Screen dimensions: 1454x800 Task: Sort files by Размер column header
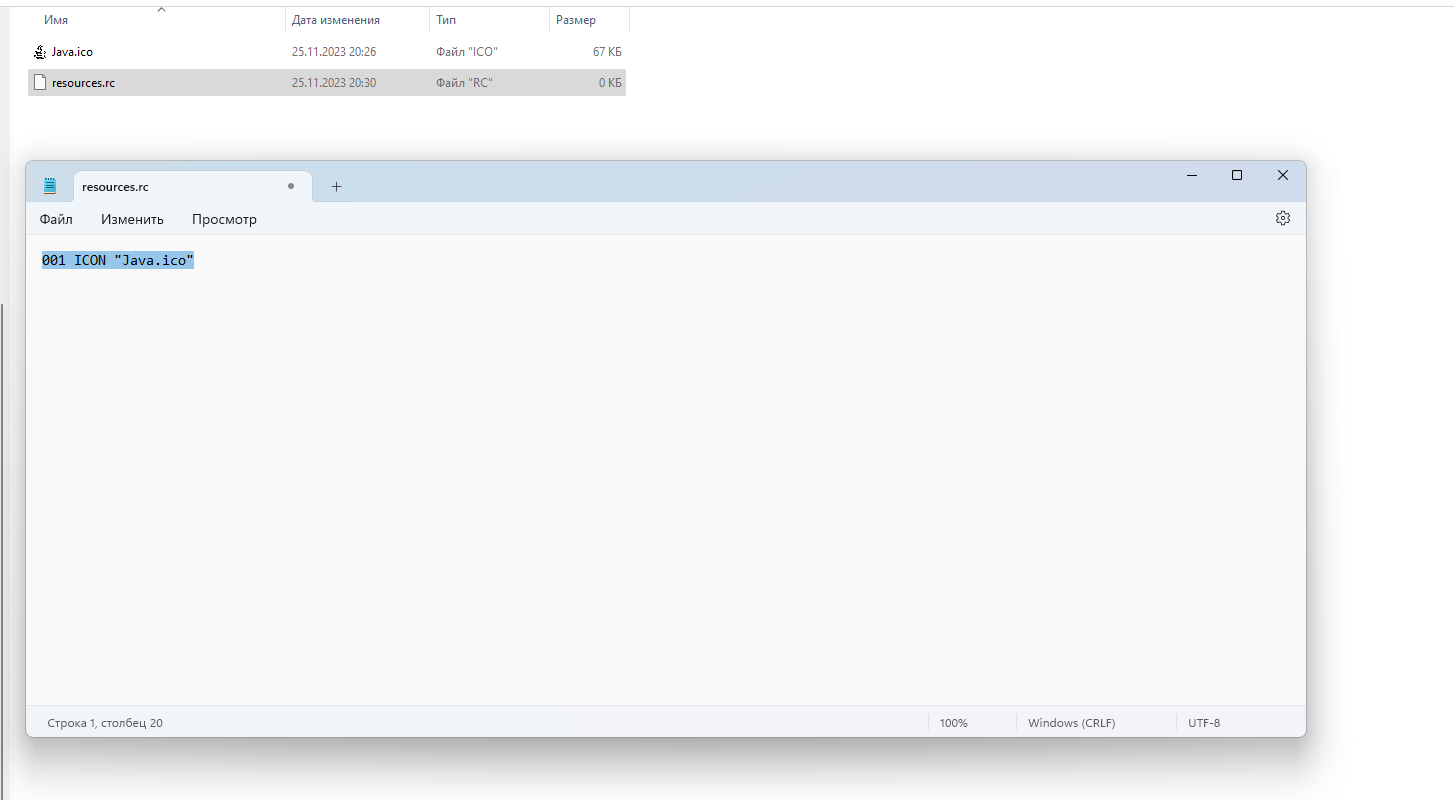tap(576, 20)
